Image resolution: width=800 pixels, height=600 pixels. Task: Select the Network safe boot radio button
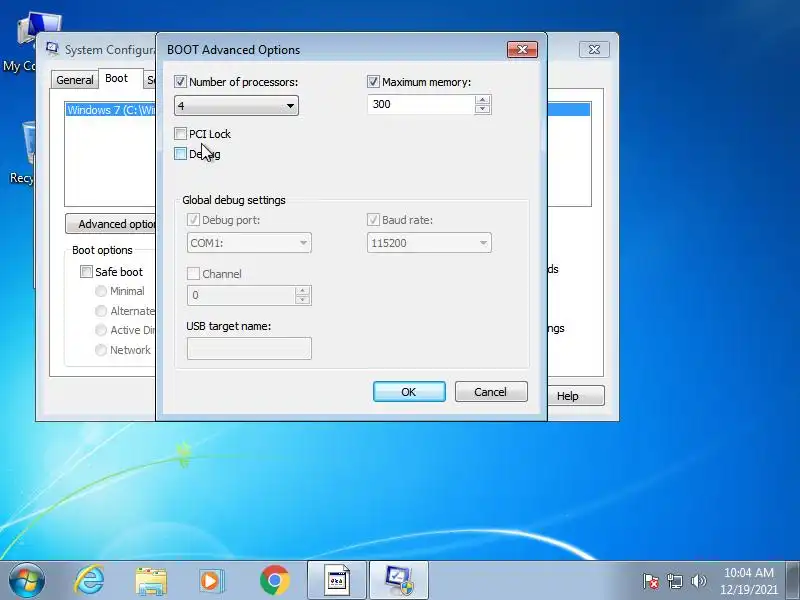(101, 350)
